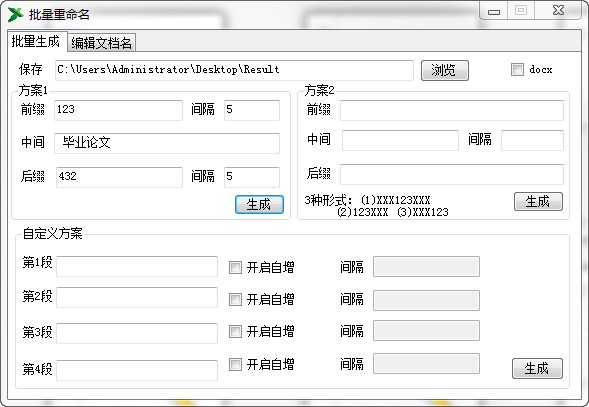This screenshot has width=589, height=407.
Task: Minimize the 批量重命名 window
Action: click(x=494, y=11)
